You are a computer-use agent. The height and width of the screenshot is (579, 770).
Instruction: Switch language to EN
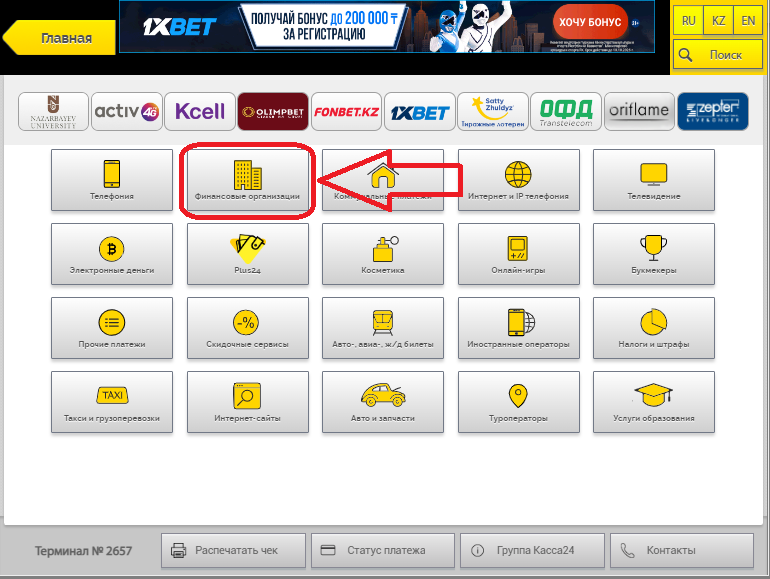tap(748, 20)
